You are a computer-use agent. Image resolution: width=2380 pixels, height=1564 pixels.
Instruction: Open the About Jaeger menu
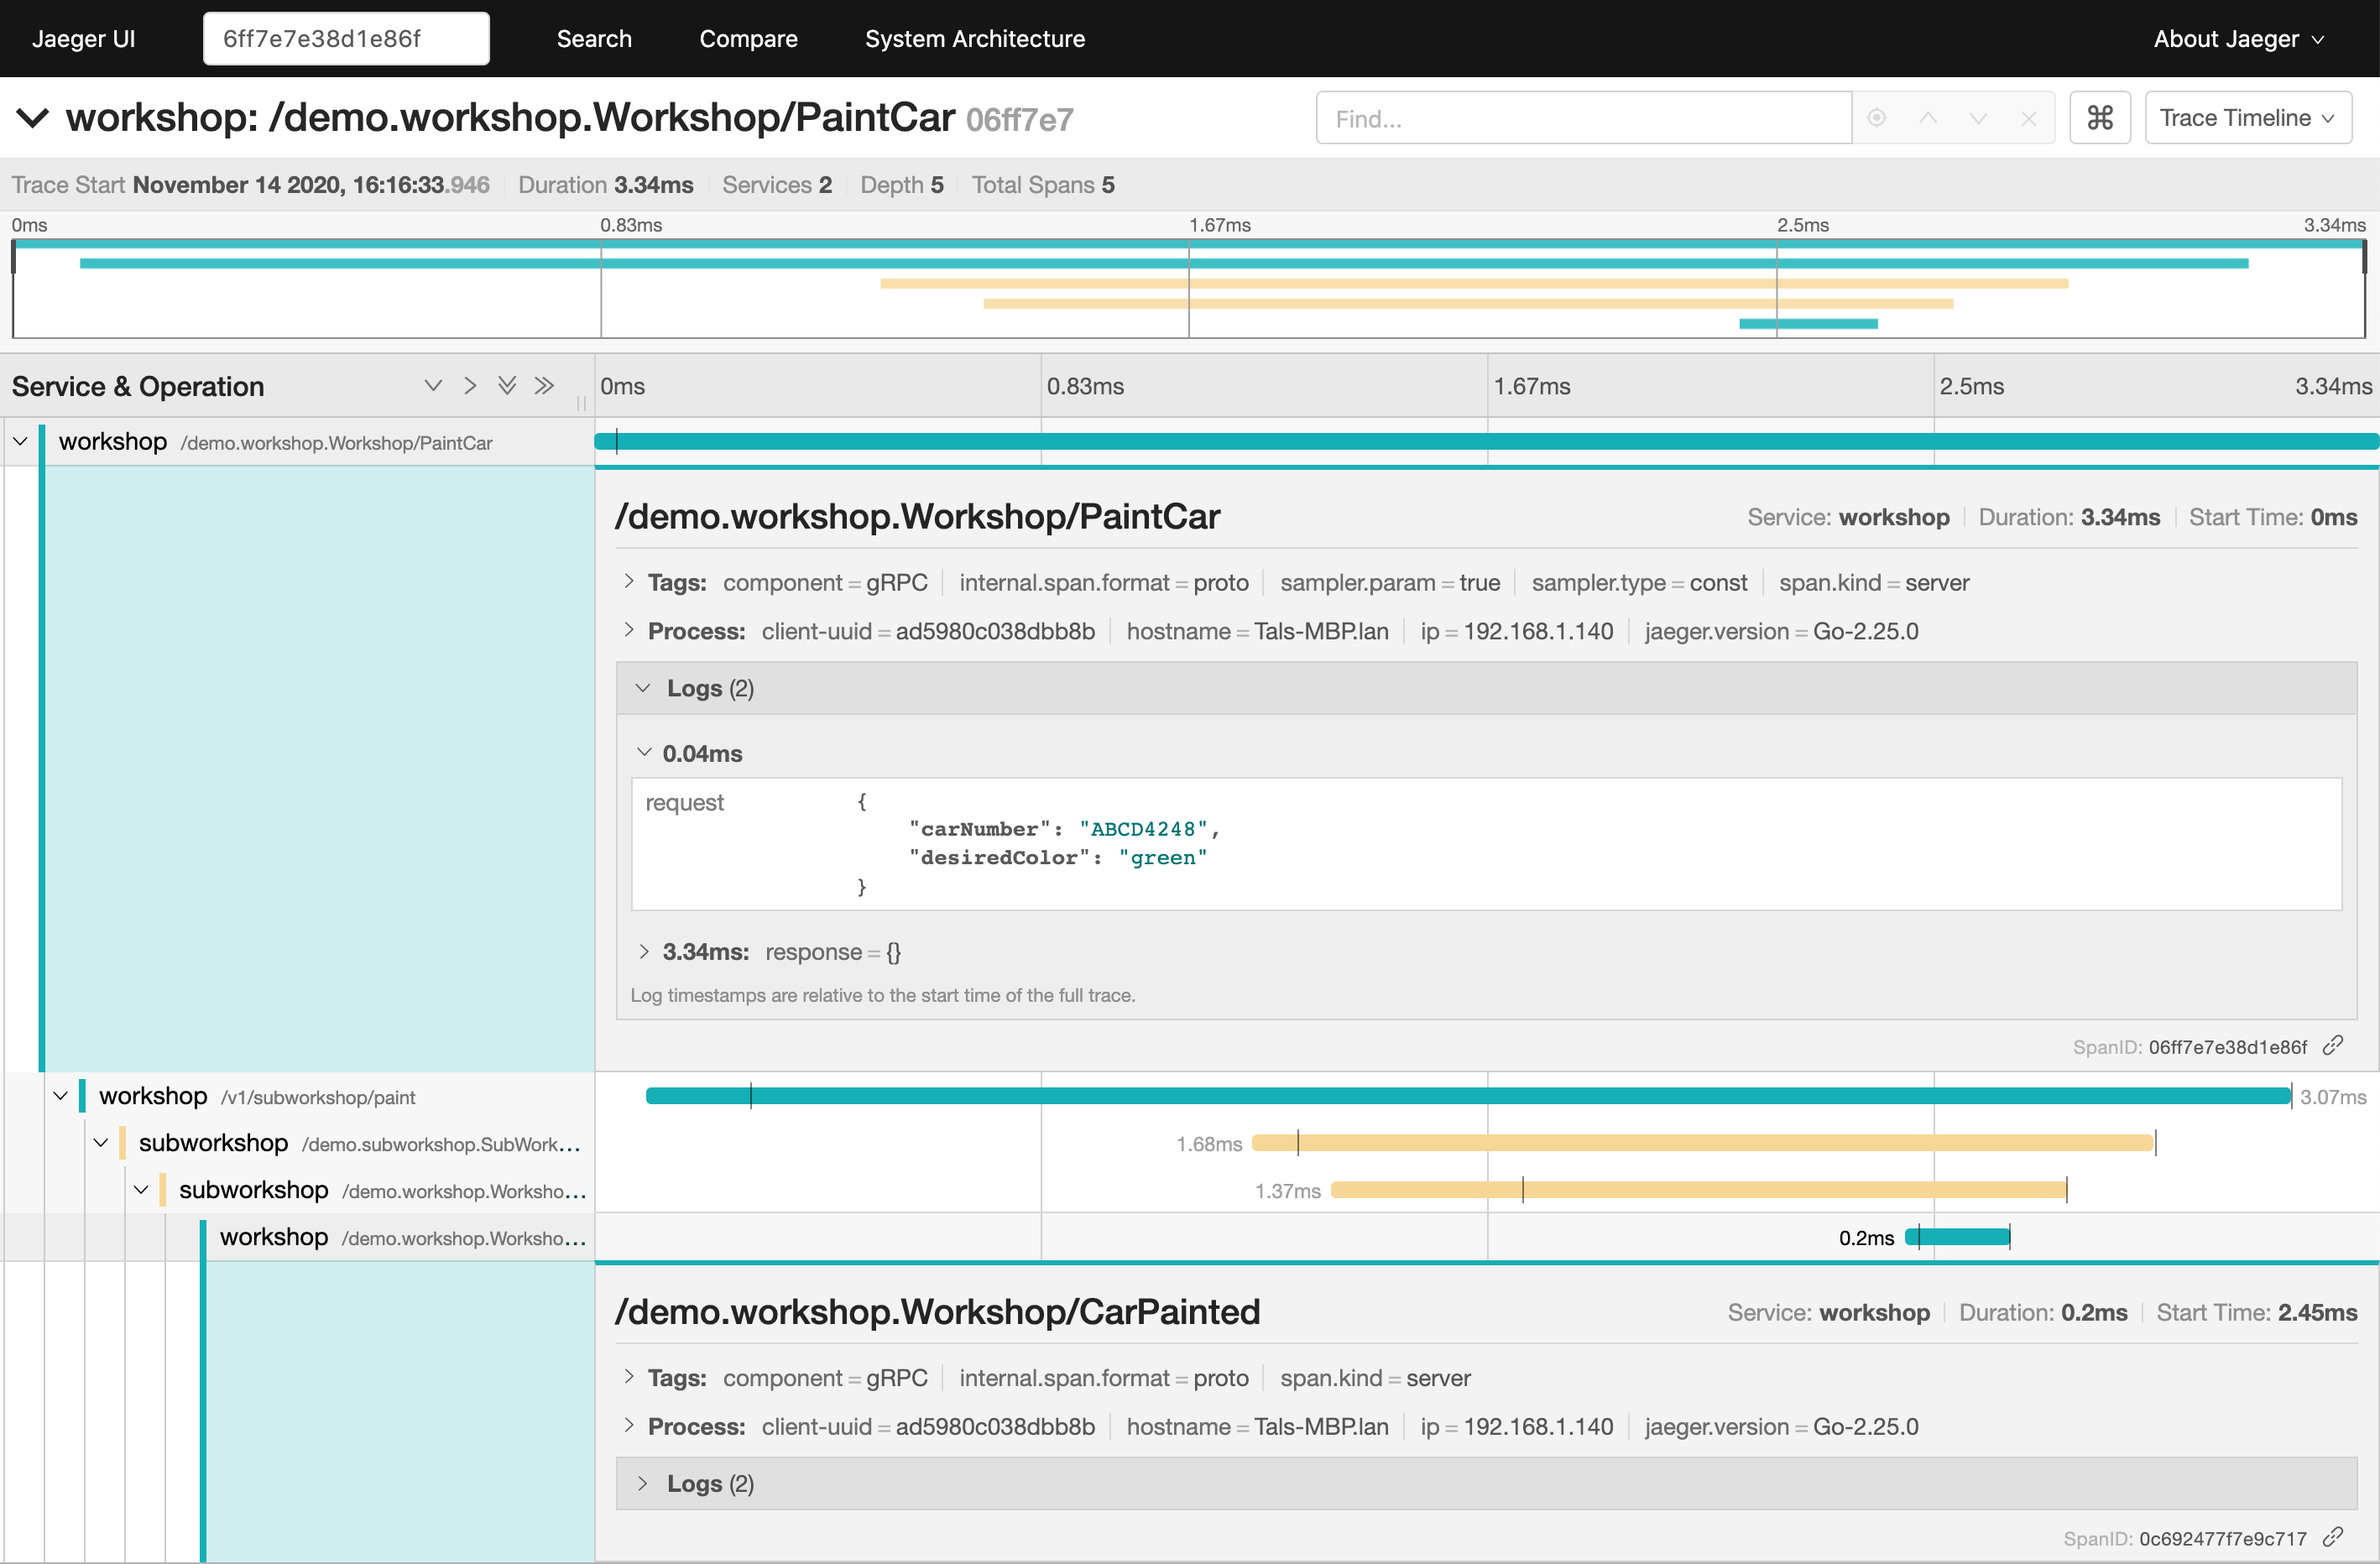(2238, 39)
